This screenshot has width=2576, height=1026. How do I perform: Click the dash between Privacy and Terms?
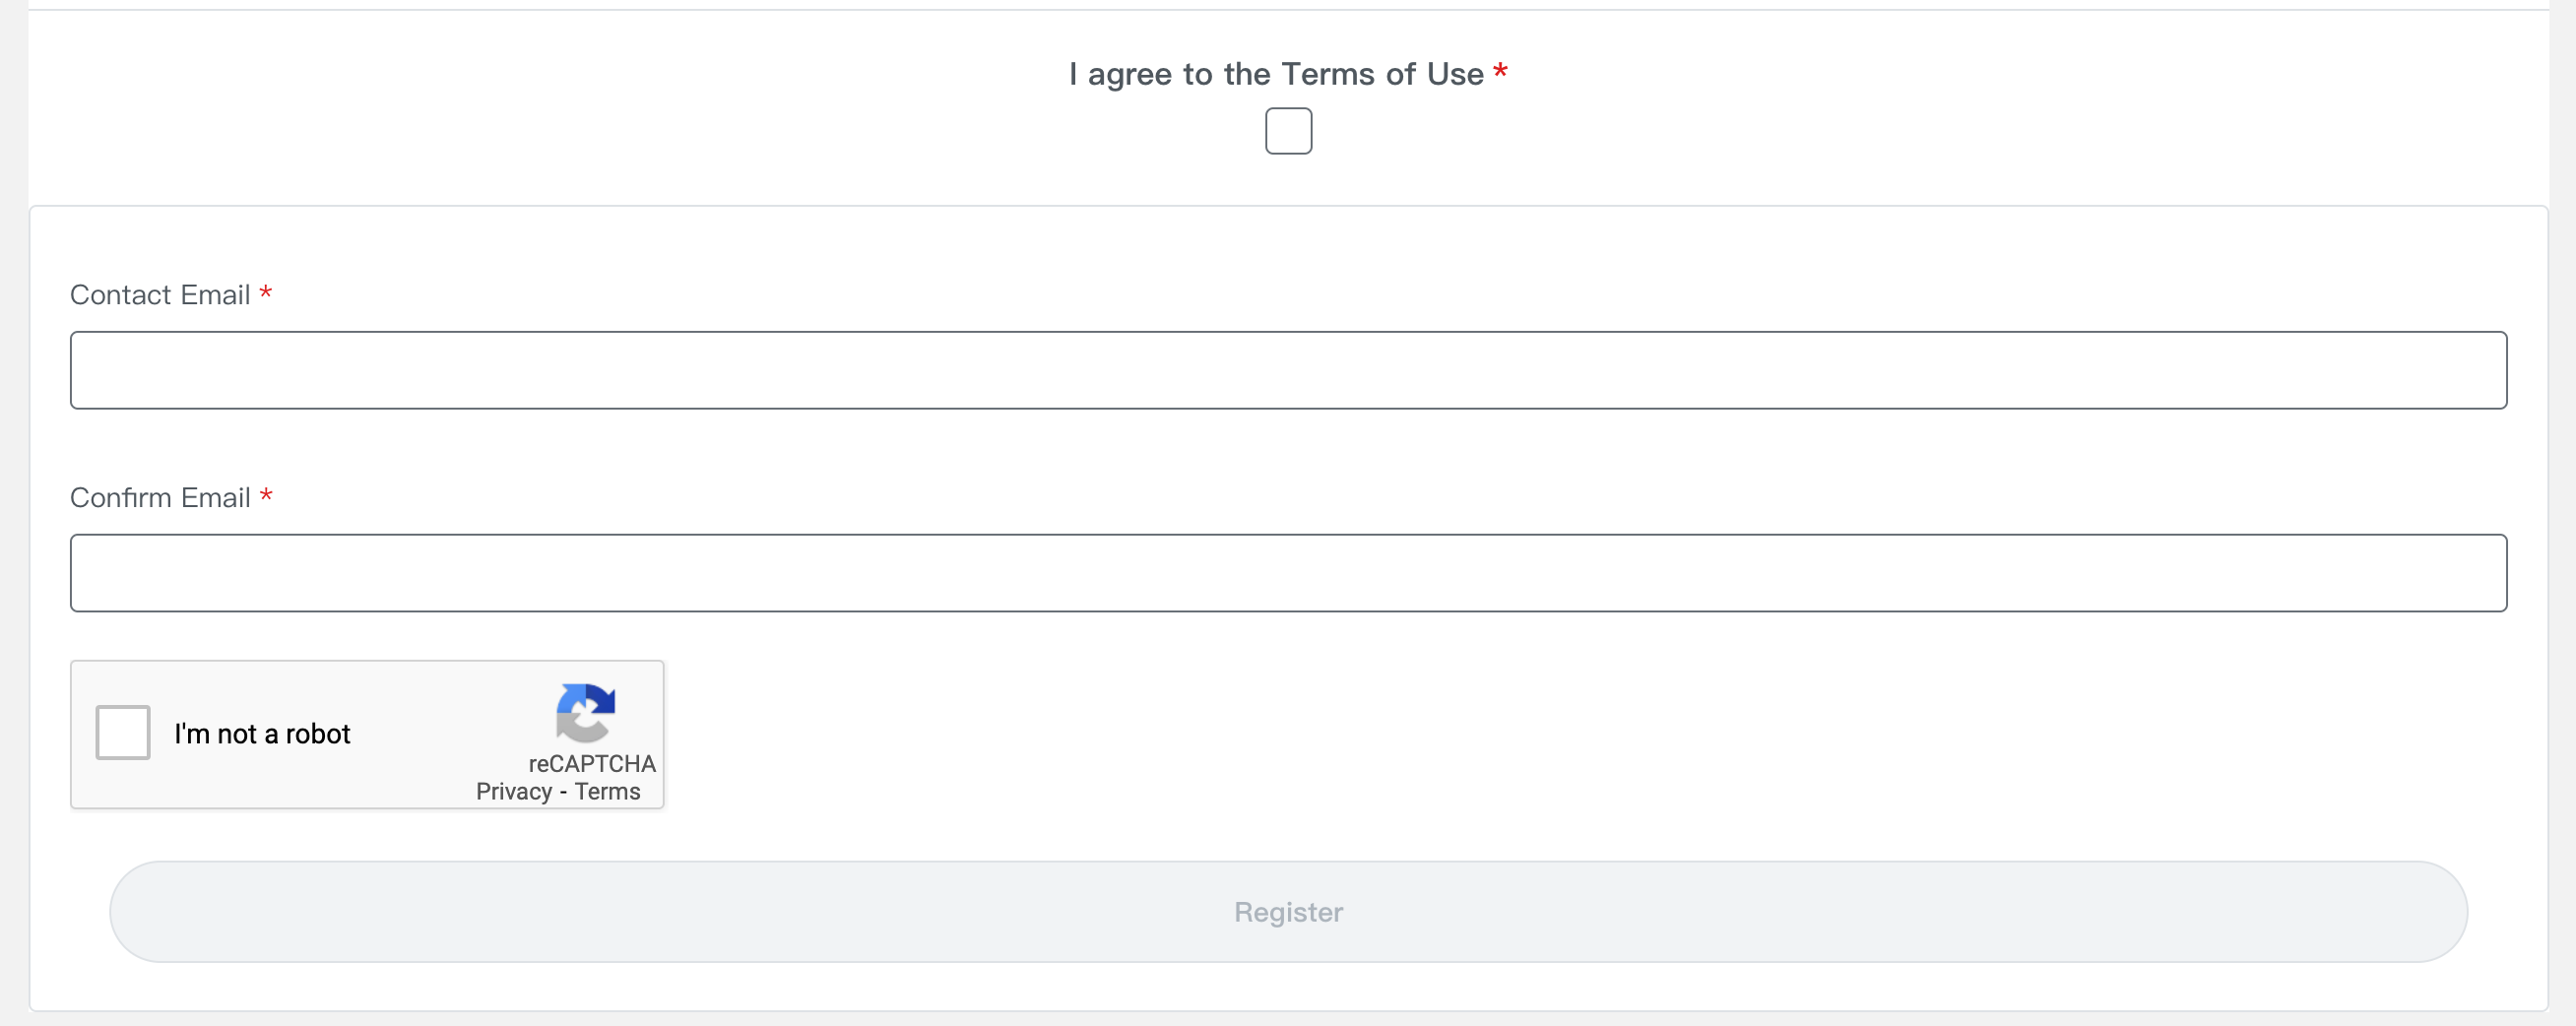click(563, 793)
